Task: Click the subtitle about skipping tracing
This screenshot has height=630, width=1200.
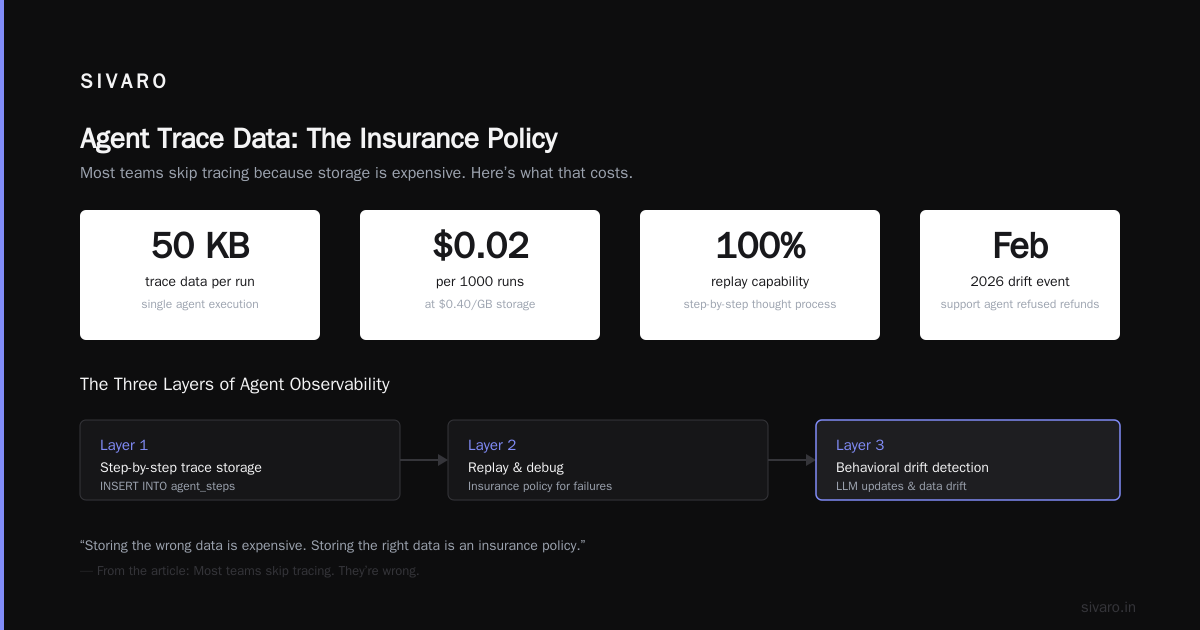Action: pyautogui.click(x=356, y=173)
